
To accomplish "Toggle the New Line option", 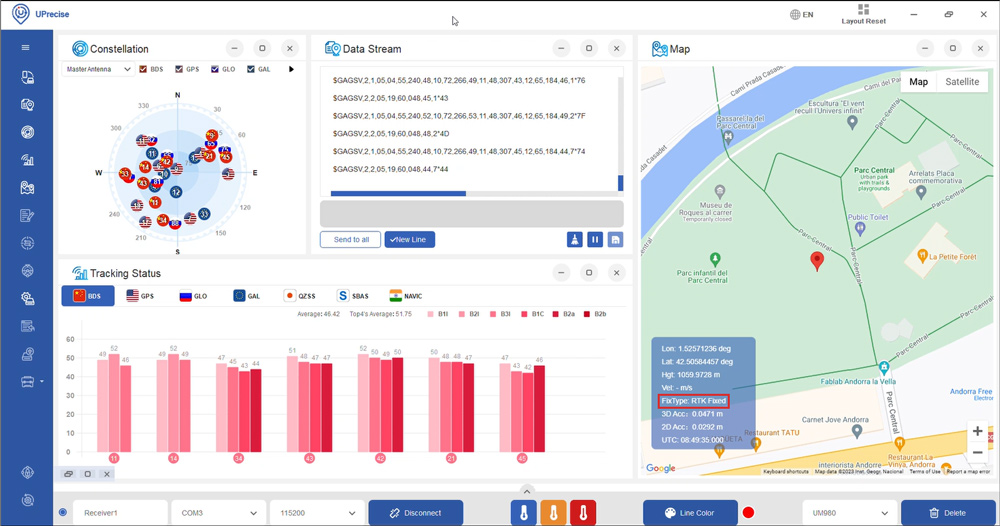I will click(x=410, y=240).
